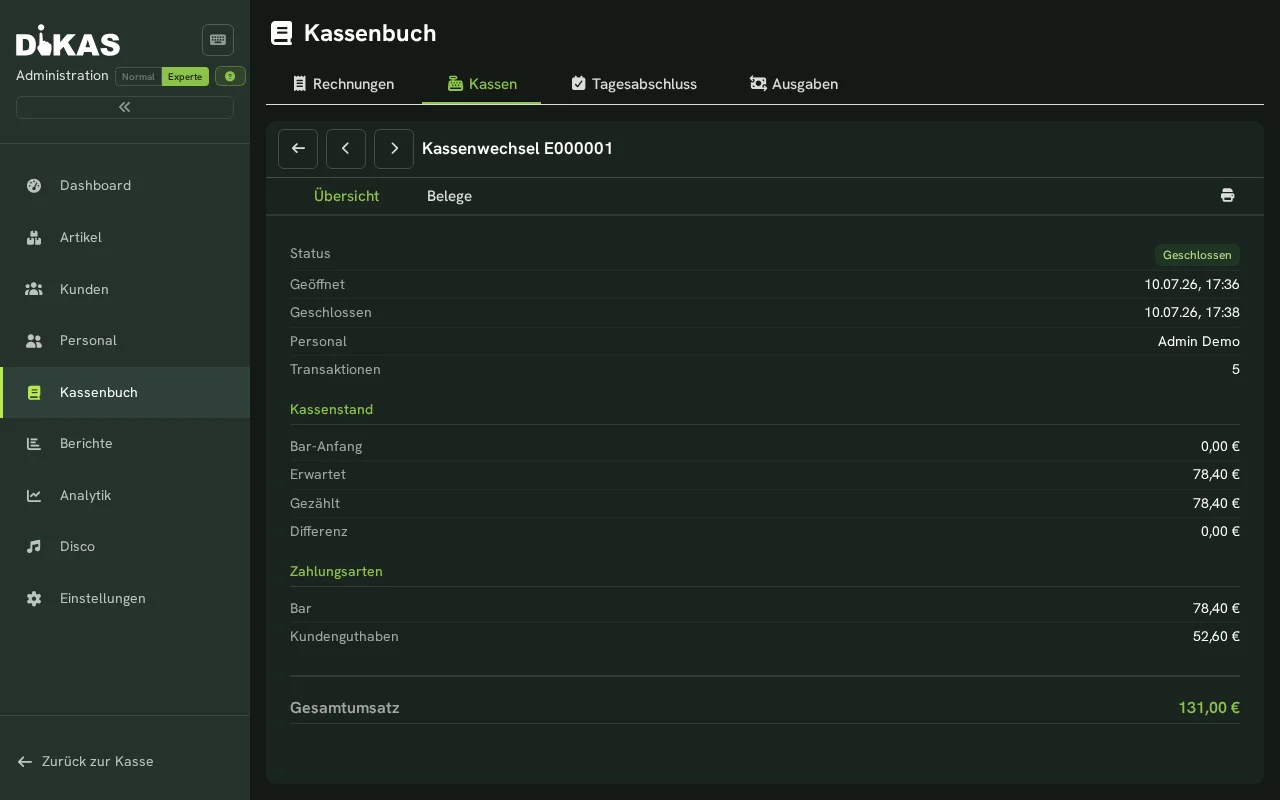Click the keyboard icon button
This screenshot has width=1280, height=800.
pyautogui.click(x=218, y=40)
